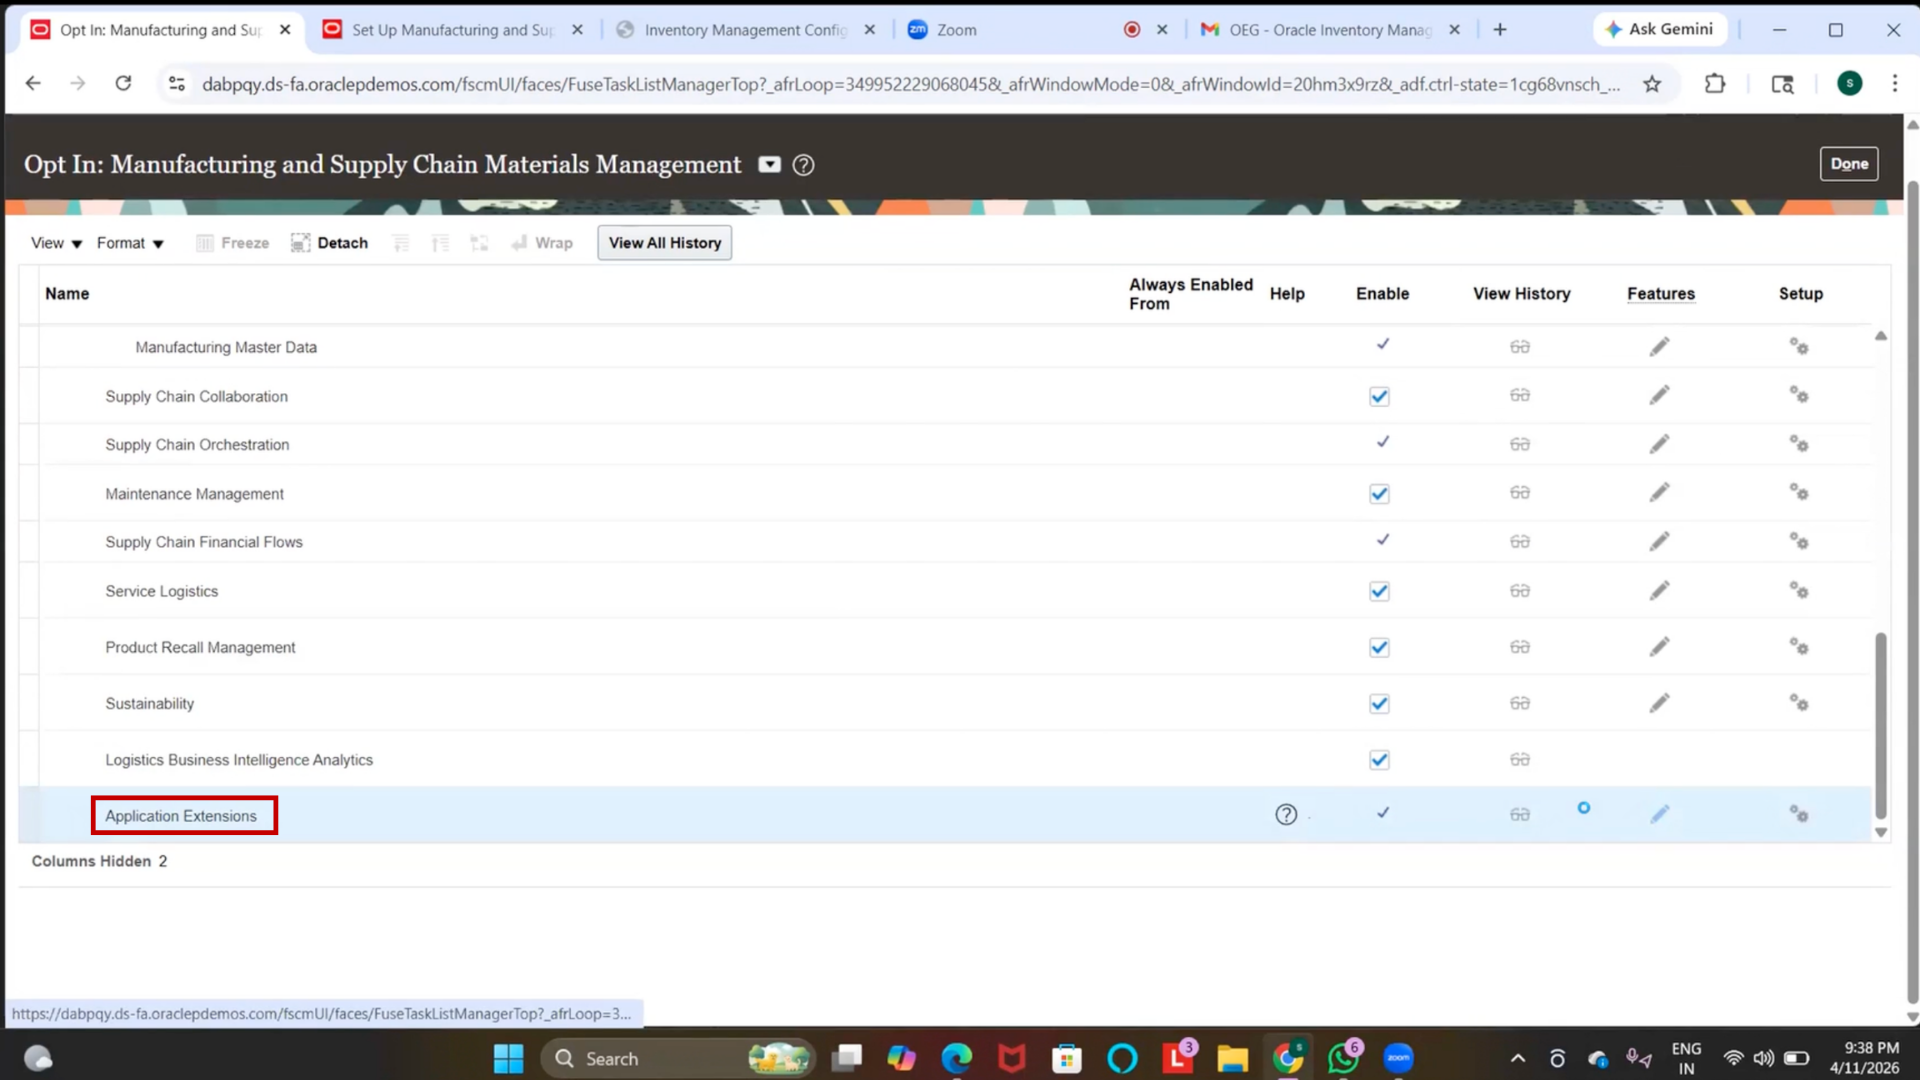Open Features pencil for Manufacturing Master Data
The width and height of the screenshot is (1920, 1080).
coord(1659,347)
